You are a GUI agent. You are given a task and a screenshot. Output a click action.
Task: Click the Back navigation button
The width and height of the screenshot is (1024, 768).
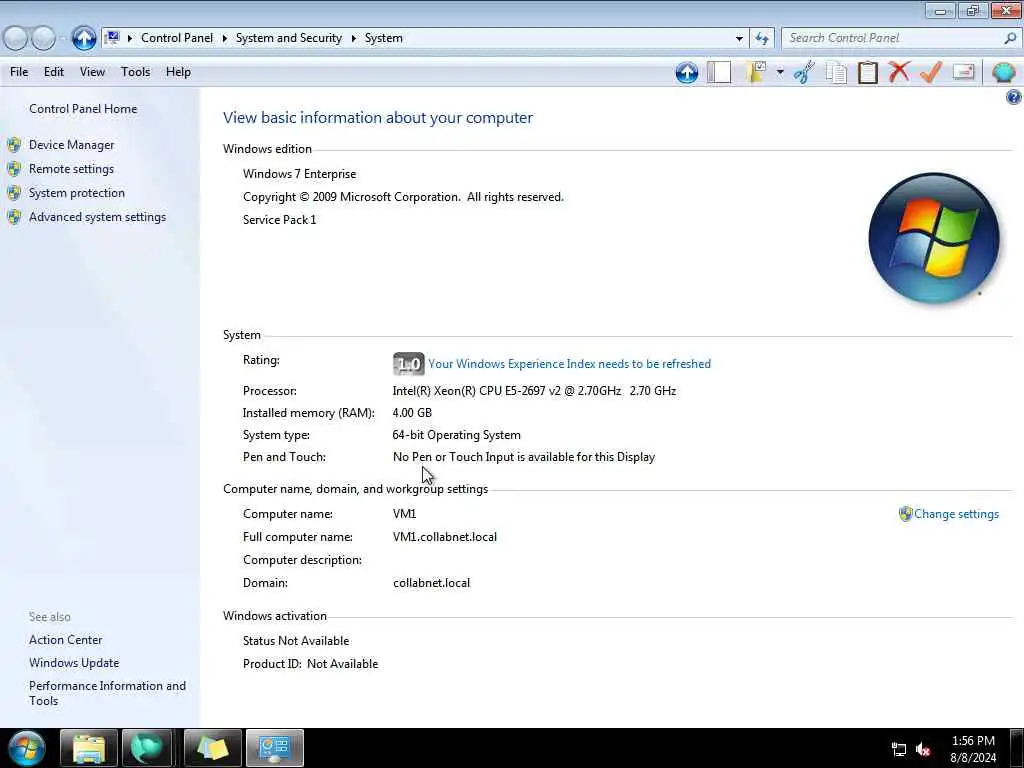point(16,38)
